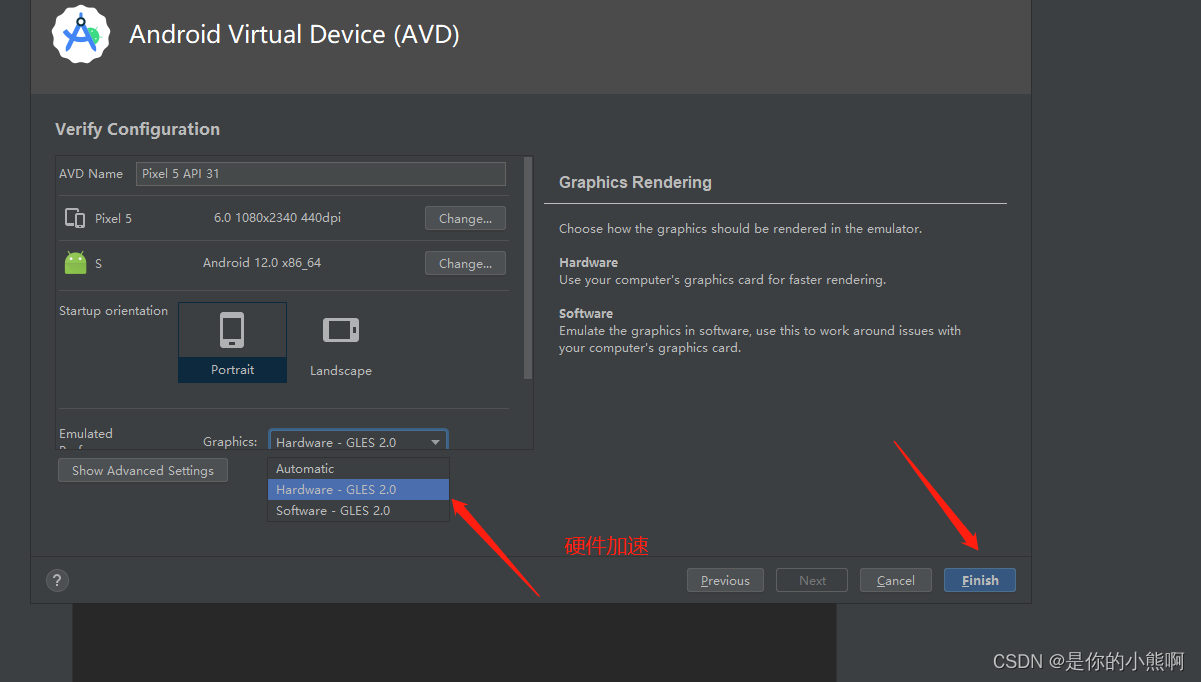Click the '6.0 1080x2340 440dpi' text
The width and height of the screenshot is (1201, 682).
coord(277,217)
